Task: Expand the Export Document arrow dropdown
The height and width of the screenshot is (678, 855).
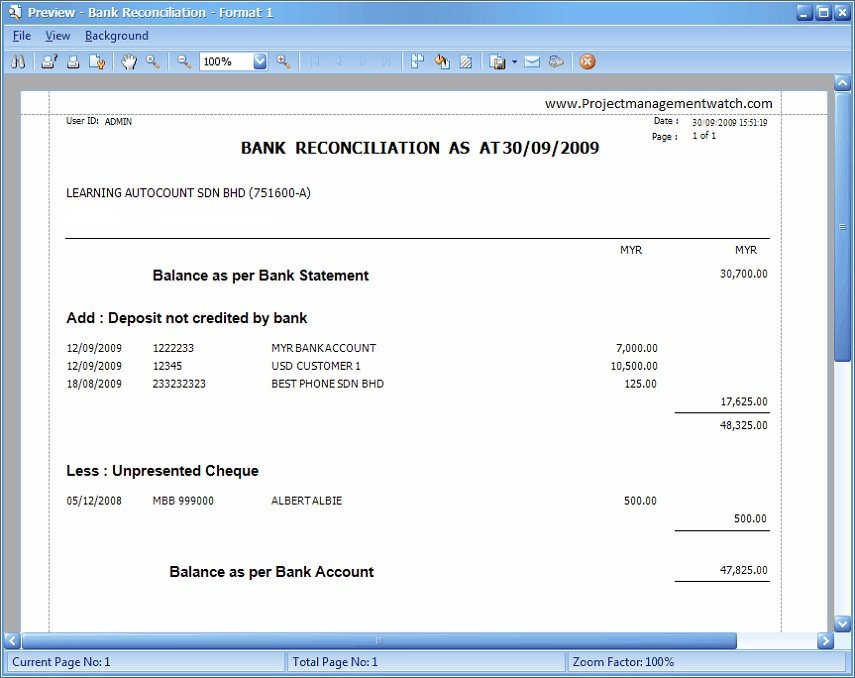Action: [514, 62]
